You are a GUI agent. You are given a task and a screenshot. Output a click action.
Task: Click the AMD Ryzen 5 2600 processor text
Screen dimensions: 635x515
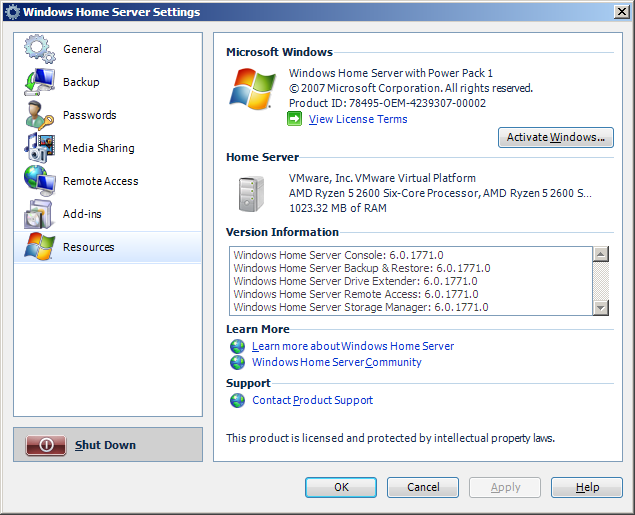tap(440, 193)
